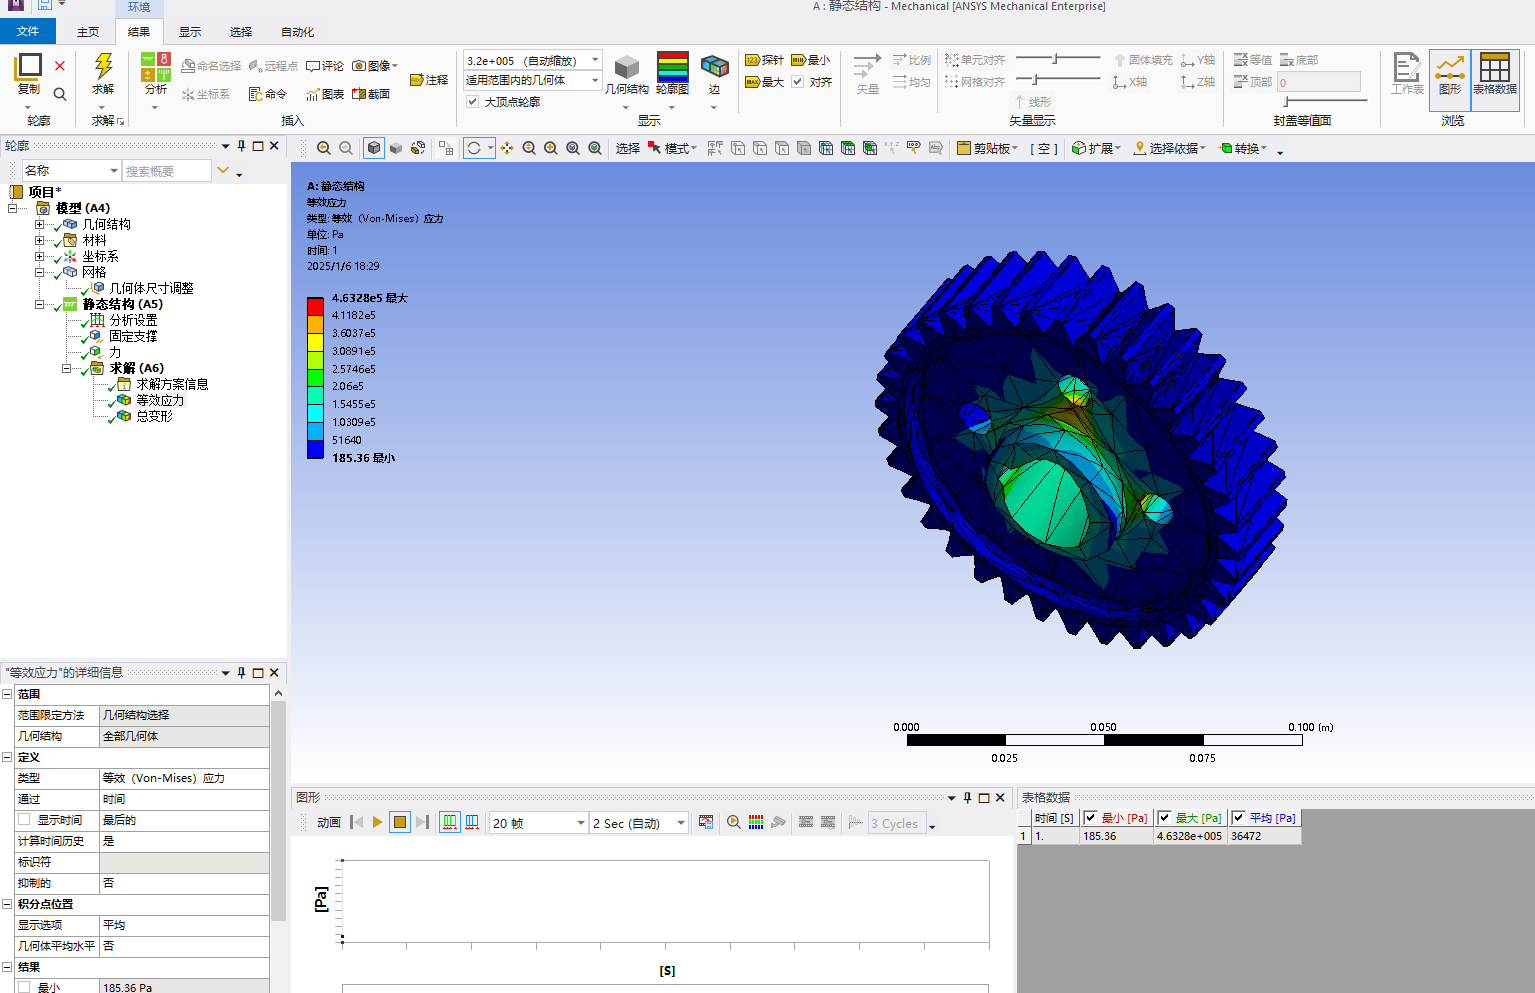The height and width of the screenshot is (993, 1535).
Task: Switch to the 主页 (Home) ribbon tab
Action: tap(88, 32)
